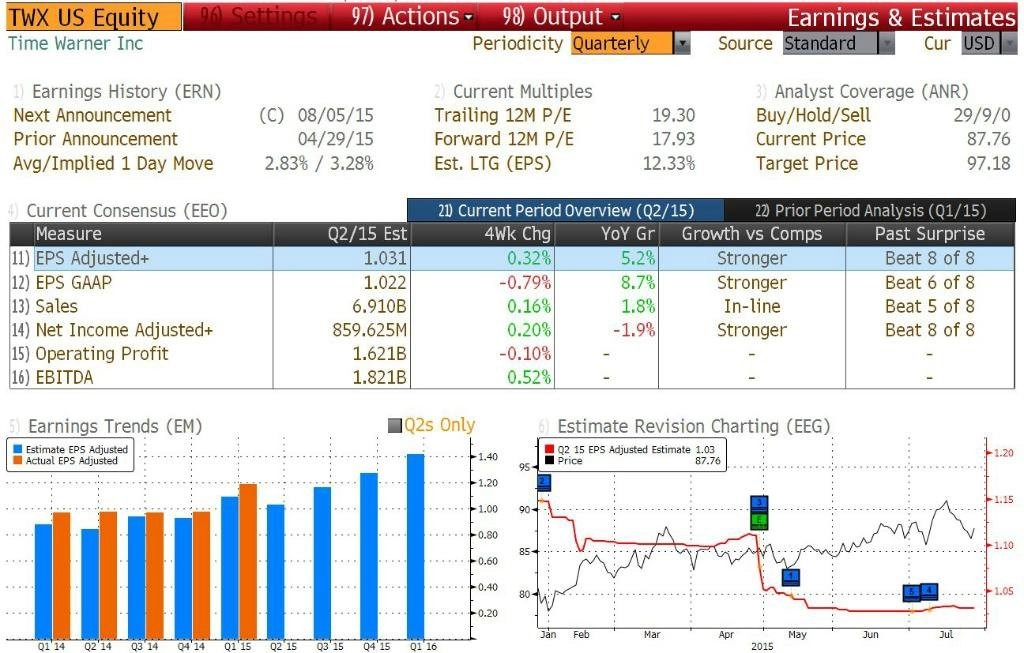
Task: Click the Est. LTG (EPS) value 12.33%
Action: [669, 163]
